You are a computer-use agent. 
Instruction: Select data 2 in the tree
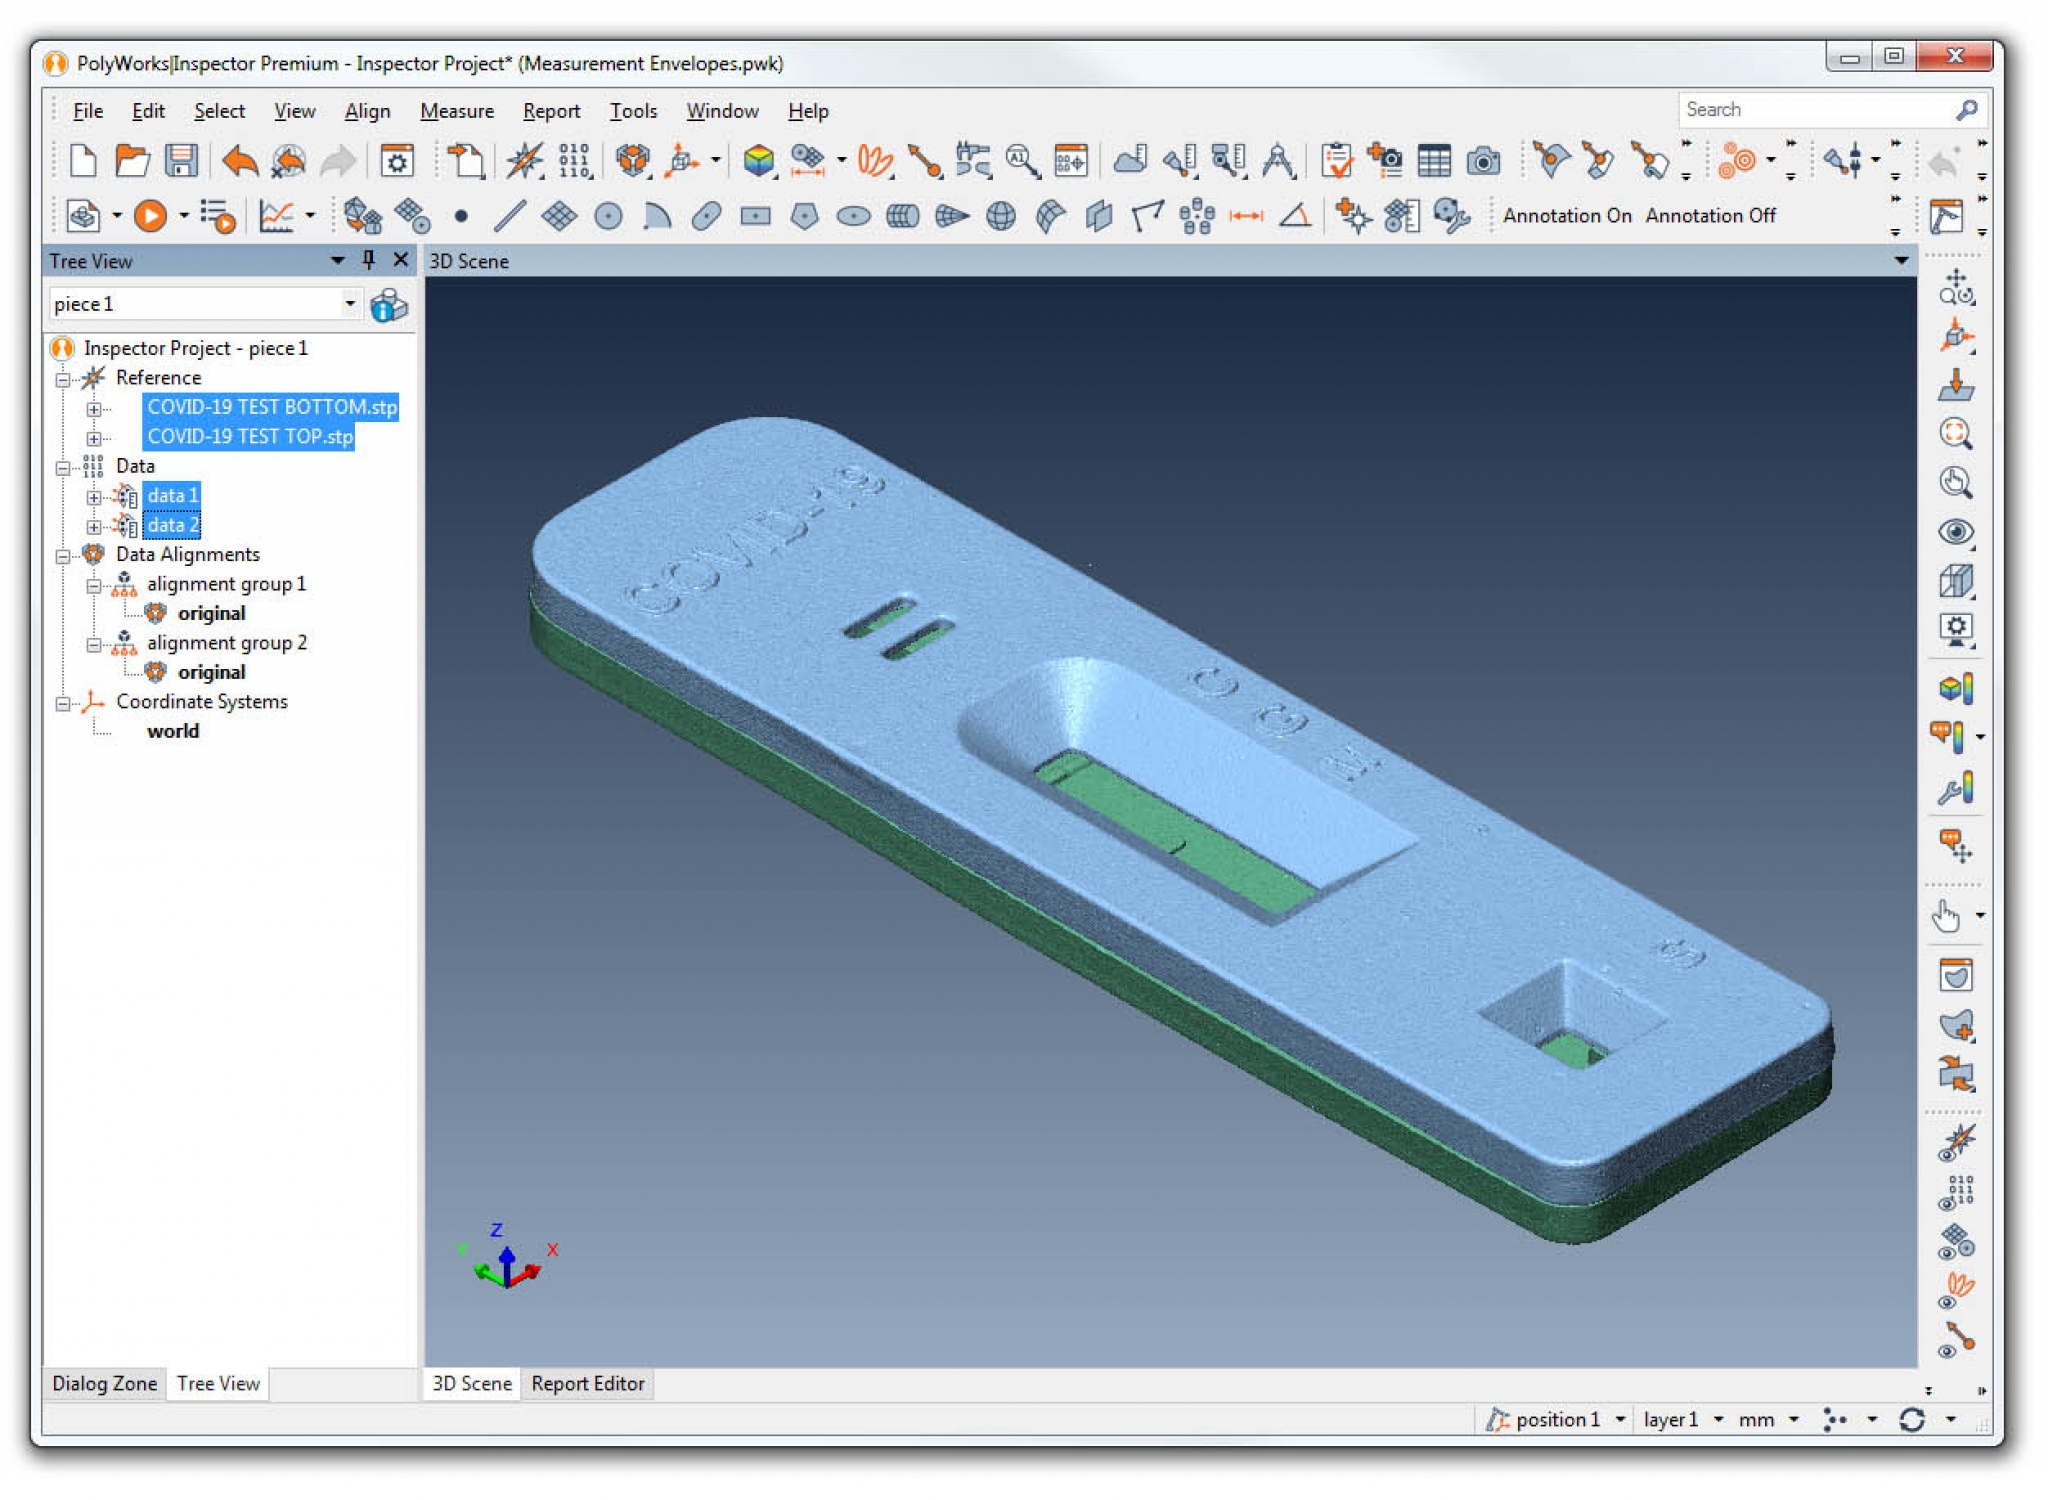[x=172, y=525]
